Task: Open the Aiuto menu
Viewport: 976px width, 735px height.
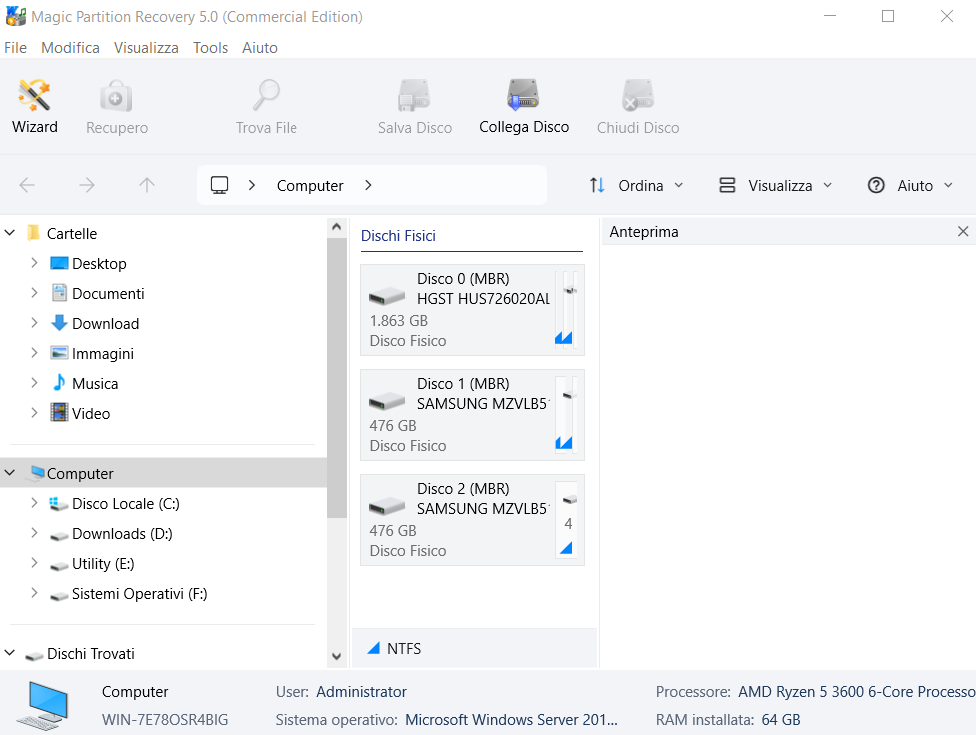Action: click(260, 48)
